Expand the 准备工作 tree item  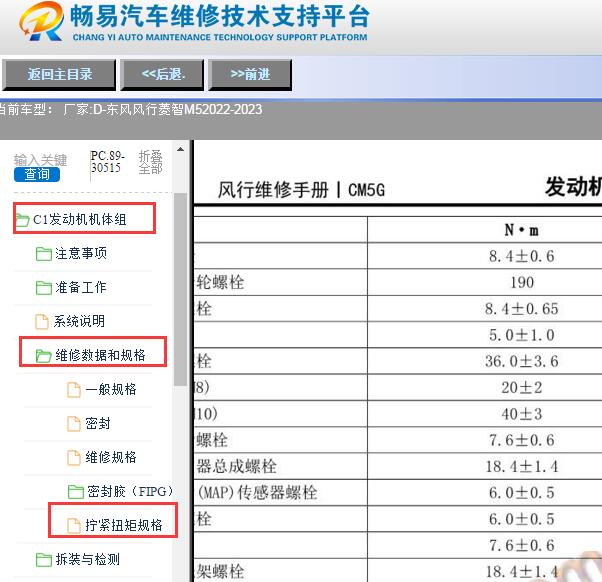tap(81, 287)
